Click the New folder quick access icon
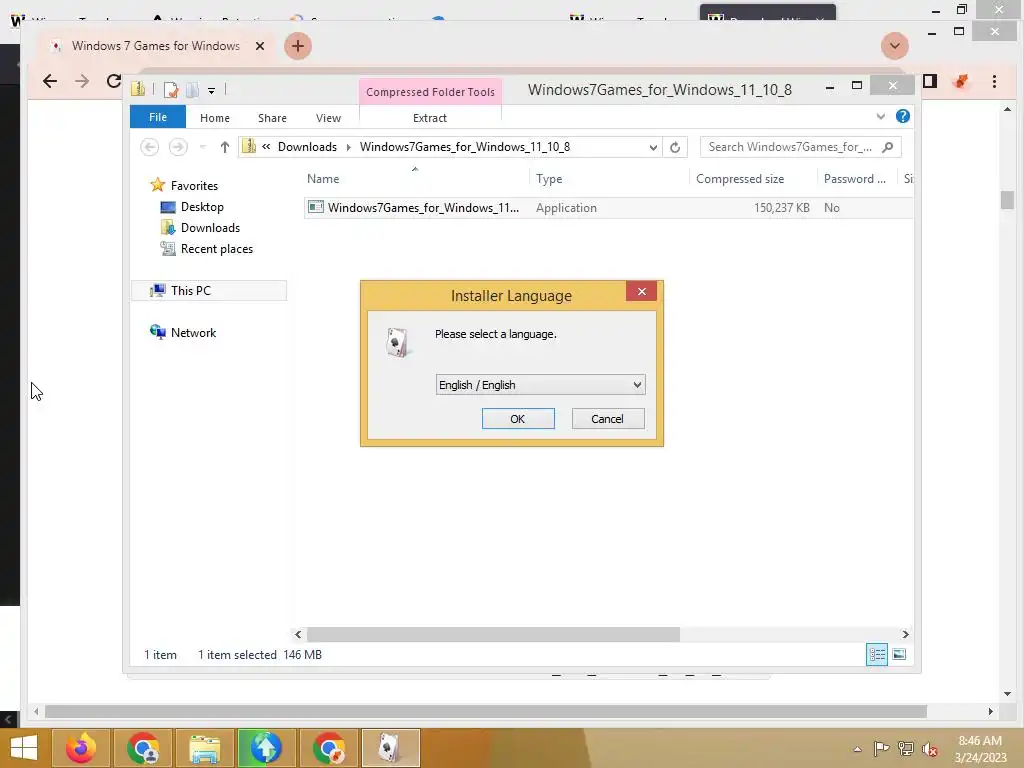This screenshot has width=1024, height=768. (192, 90)
